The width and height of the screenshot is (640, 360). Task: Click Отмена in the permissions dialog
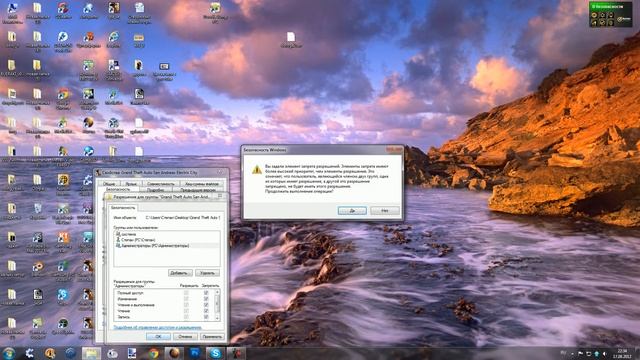click(185, 337)
